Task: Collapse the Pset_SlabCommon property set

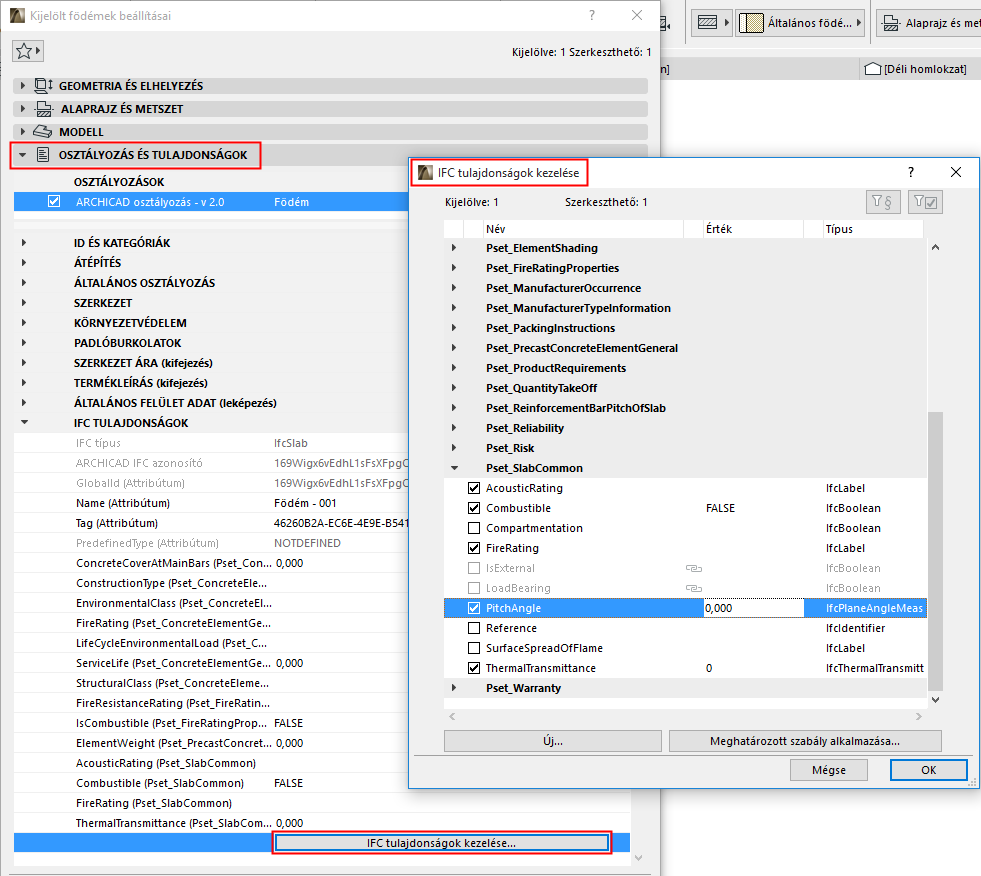Action: (x=455, y=467)
